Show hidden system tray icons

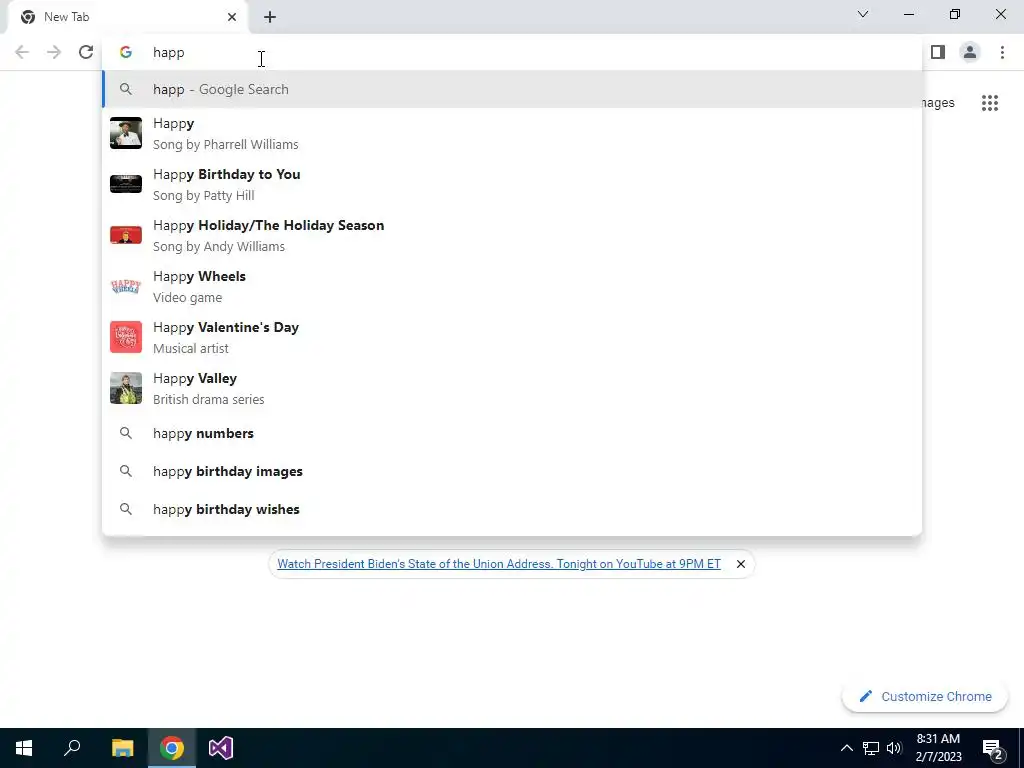pyautogui.click(x=846, y=748)
